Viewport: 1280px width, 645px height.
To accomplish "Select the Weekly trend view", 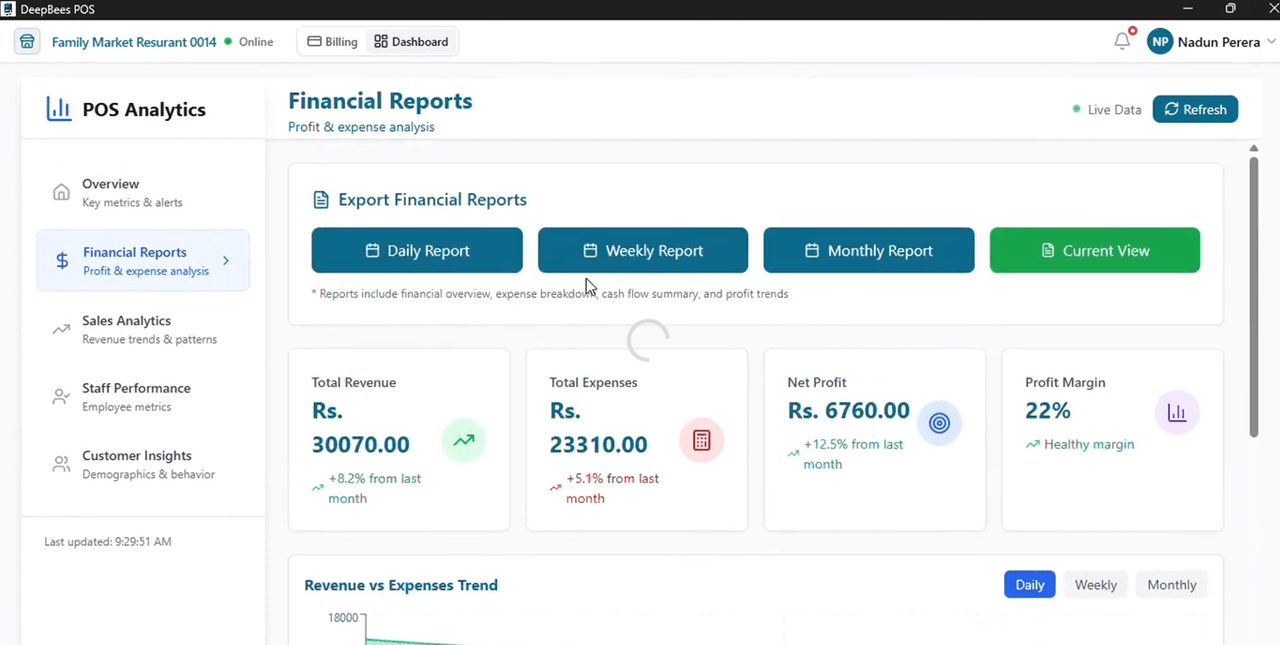I will [x=1095, y=585].
